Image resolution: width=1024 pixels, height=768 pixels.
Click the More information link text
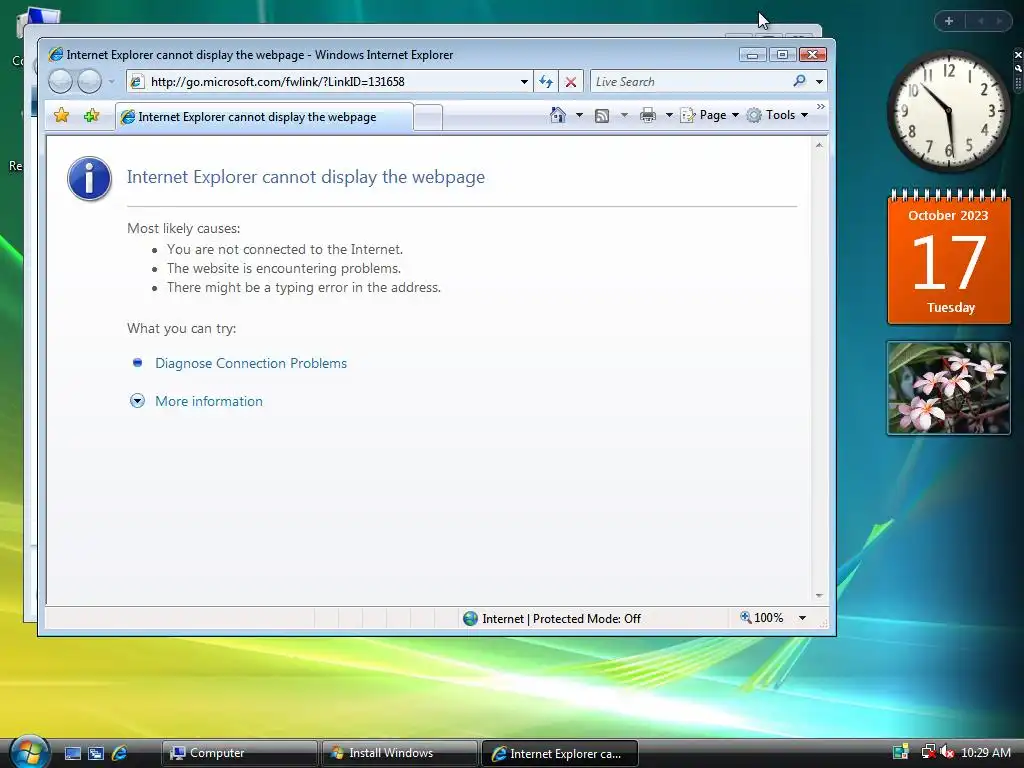click(x=209, y=401)
